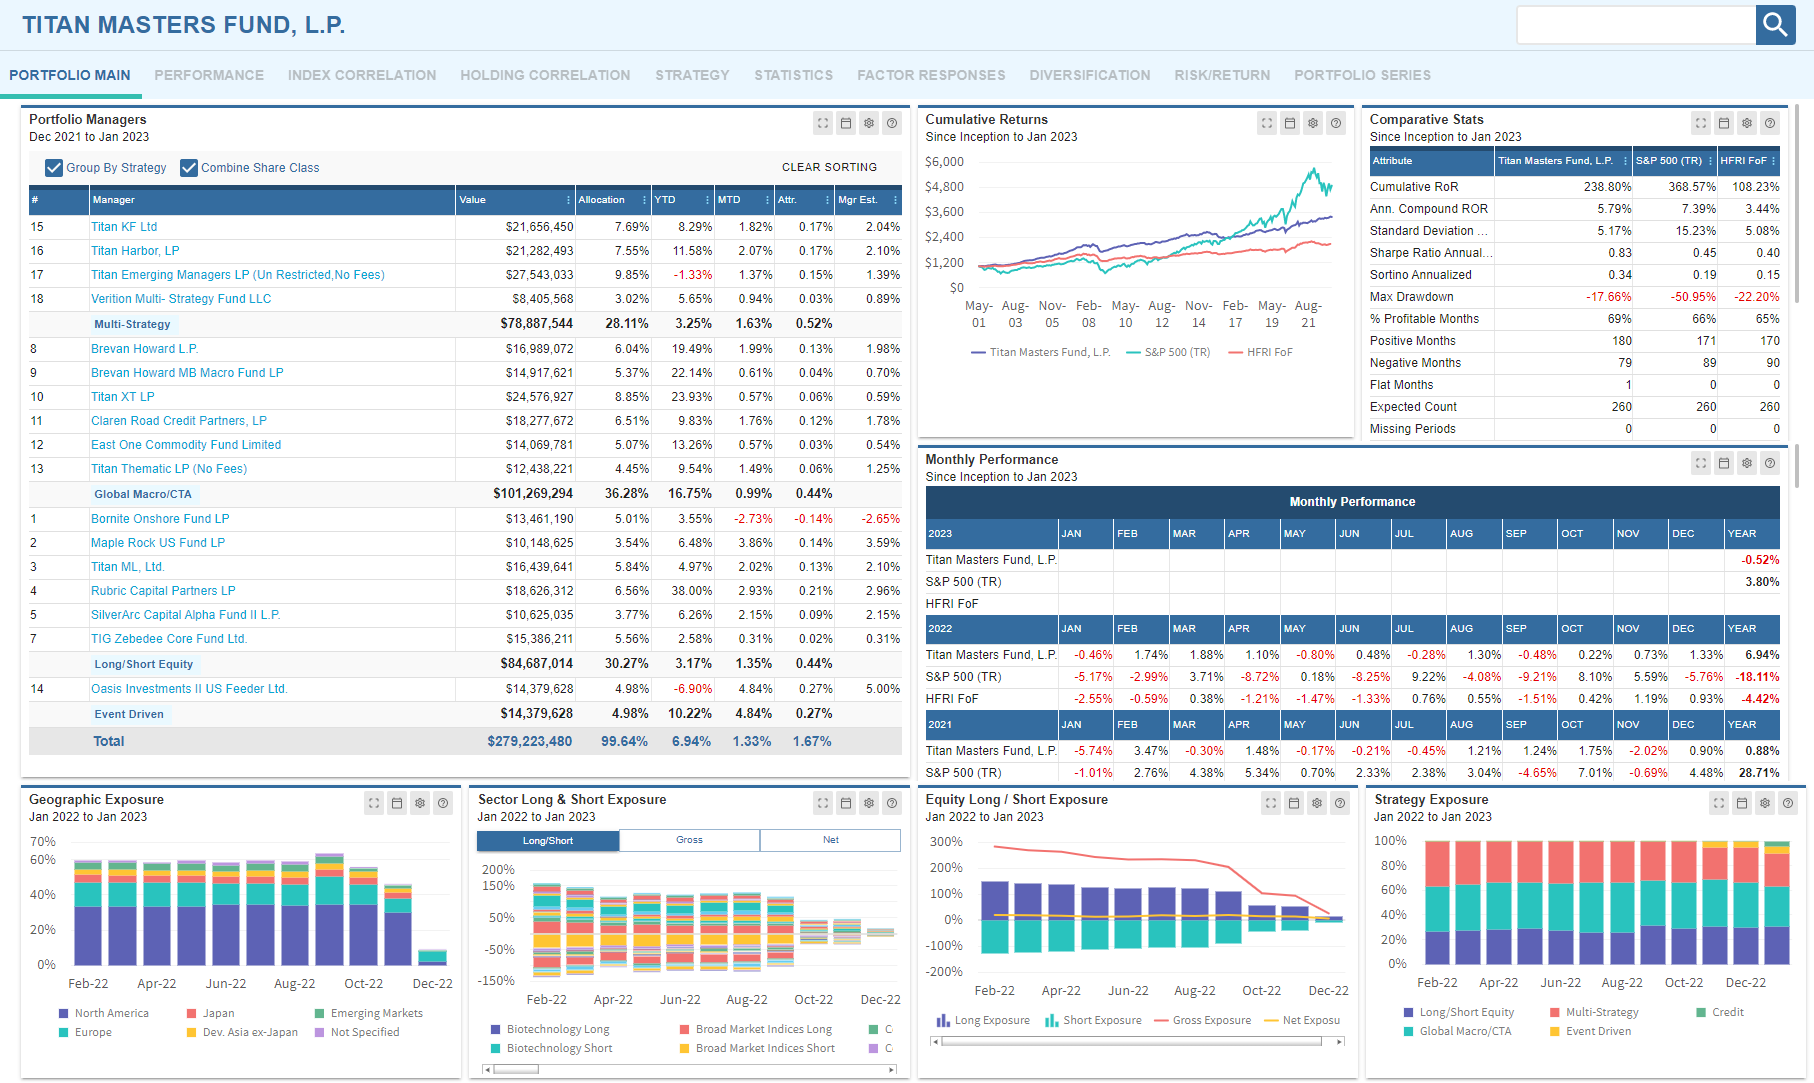Open Strategy Exposure help icon
The width and height of the screenshot is (1814, 1083).
1788,803
